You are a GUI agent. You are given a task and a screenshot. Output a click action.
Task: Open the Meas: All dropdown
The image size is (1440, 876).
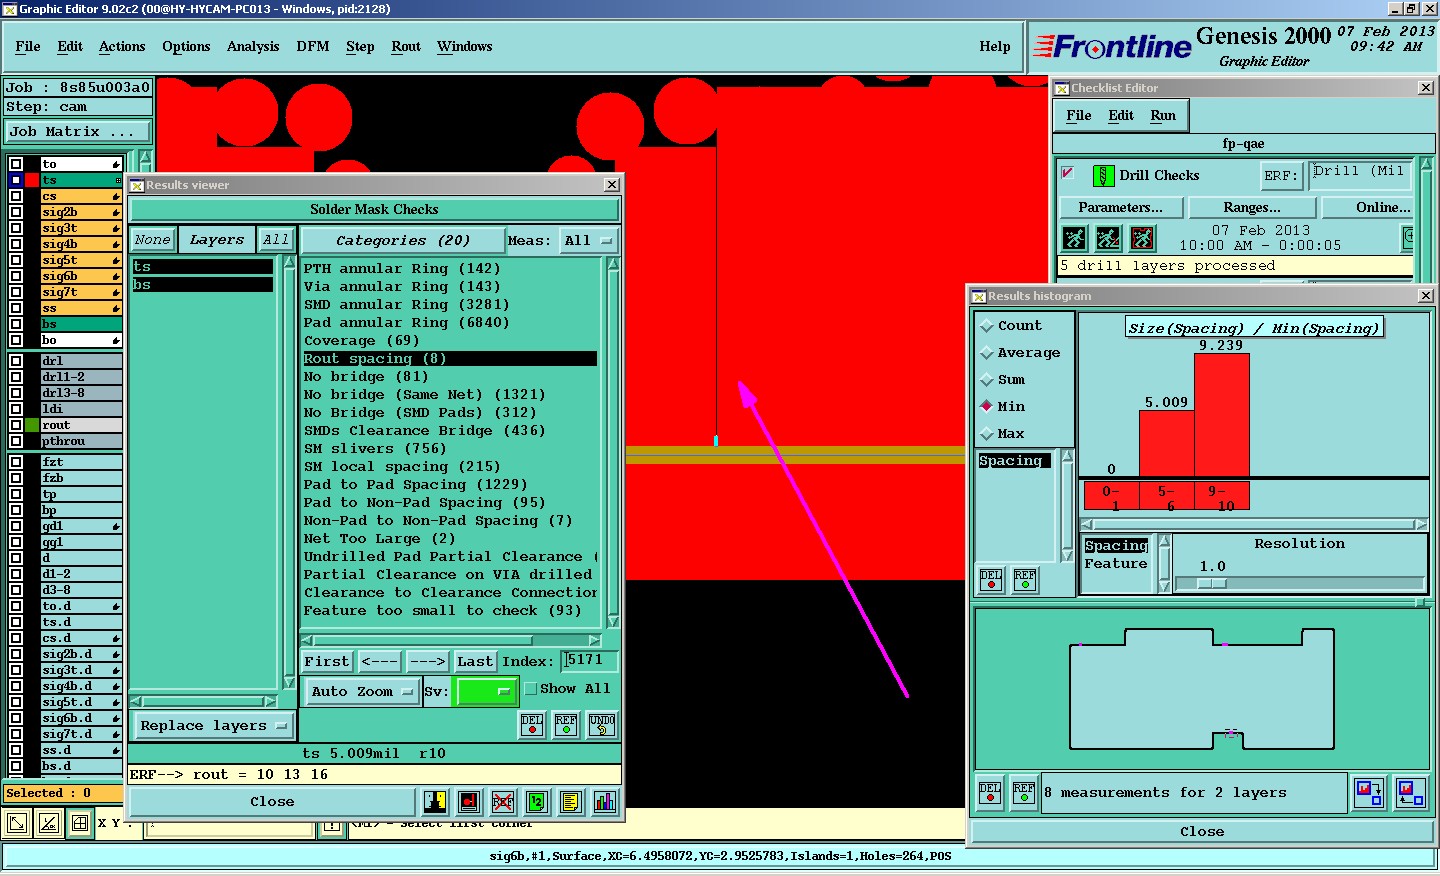pyautogui.click(x=589, y=241)
